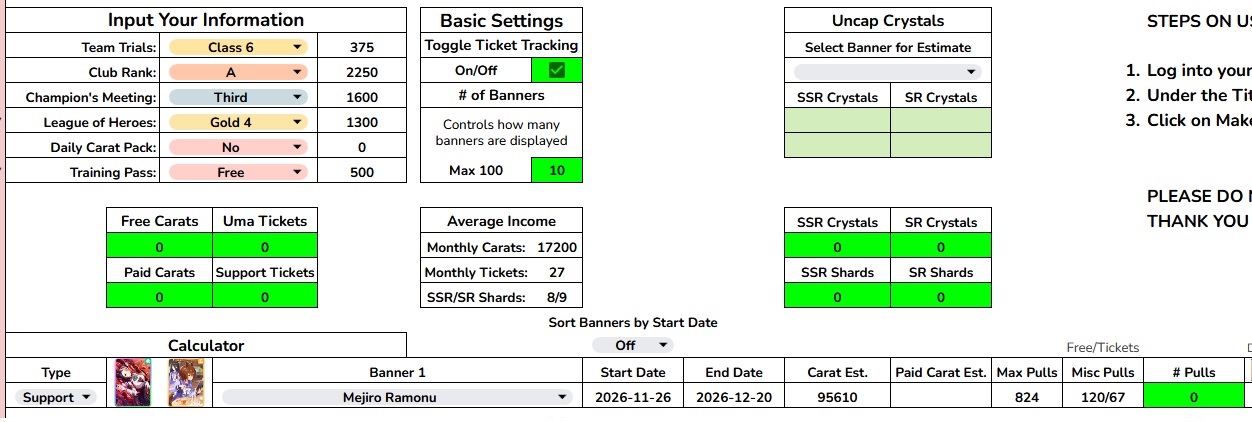Select the # Pulls value cell

click(1194, 397)
